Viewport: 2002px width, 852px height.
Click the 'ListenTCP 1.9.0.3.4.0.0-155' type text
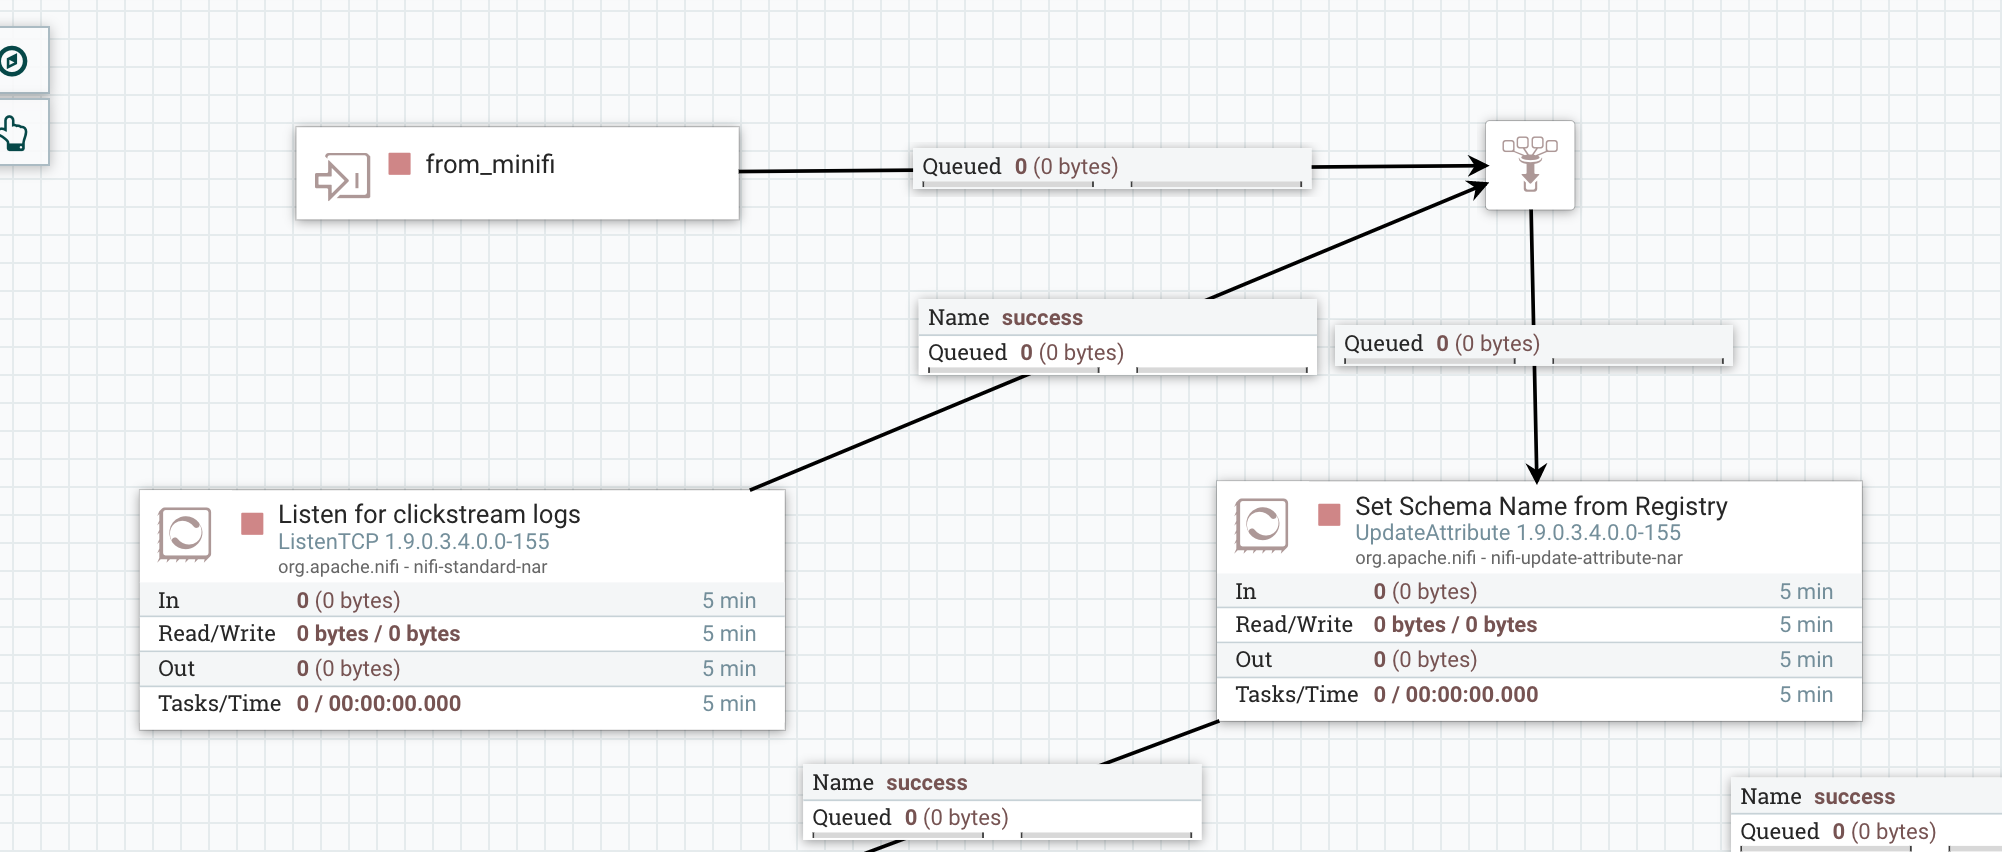414,542
